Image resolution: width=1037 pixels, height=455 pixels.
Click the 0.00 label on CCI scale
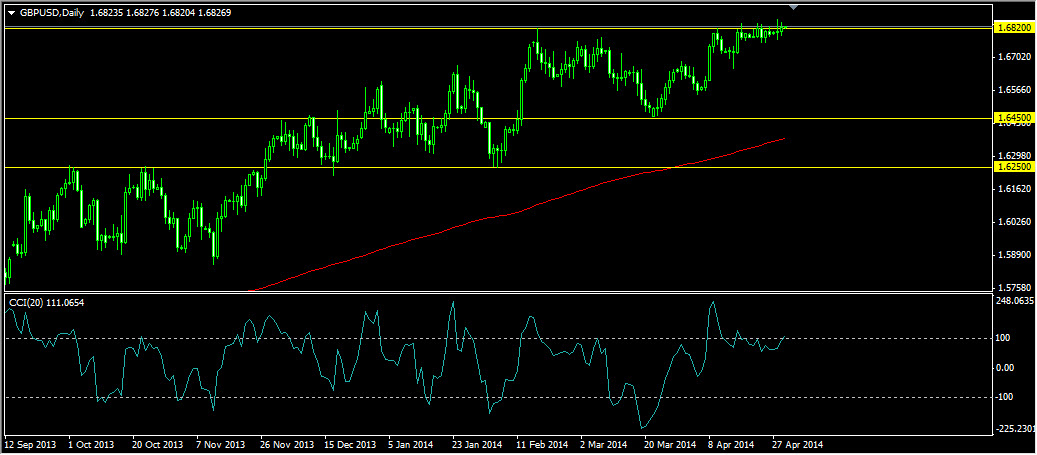point(1006,368)
